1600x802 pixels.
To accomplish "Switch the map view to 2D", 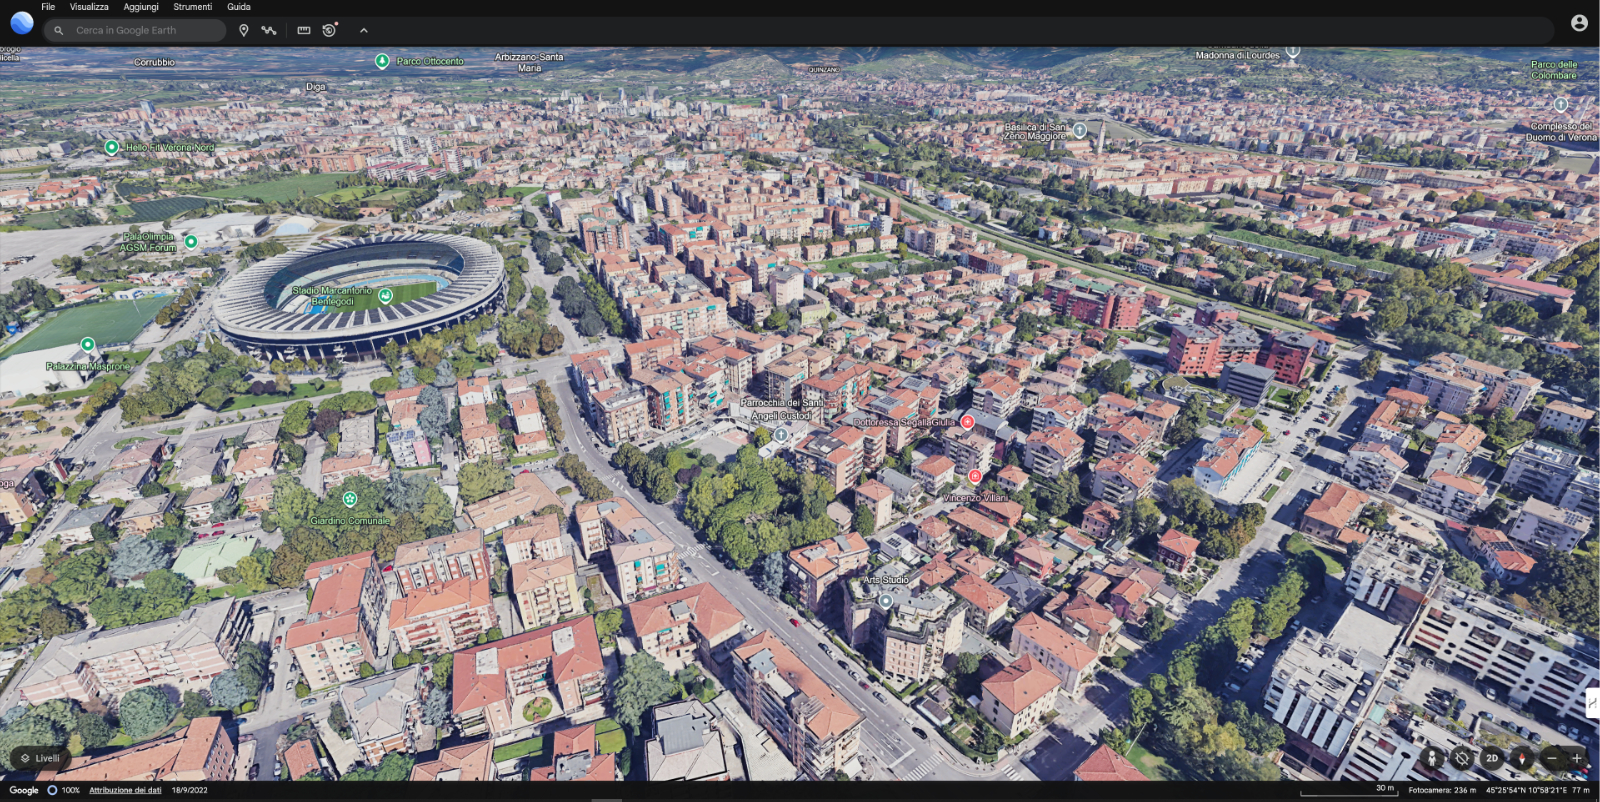I will (1492, 758).
